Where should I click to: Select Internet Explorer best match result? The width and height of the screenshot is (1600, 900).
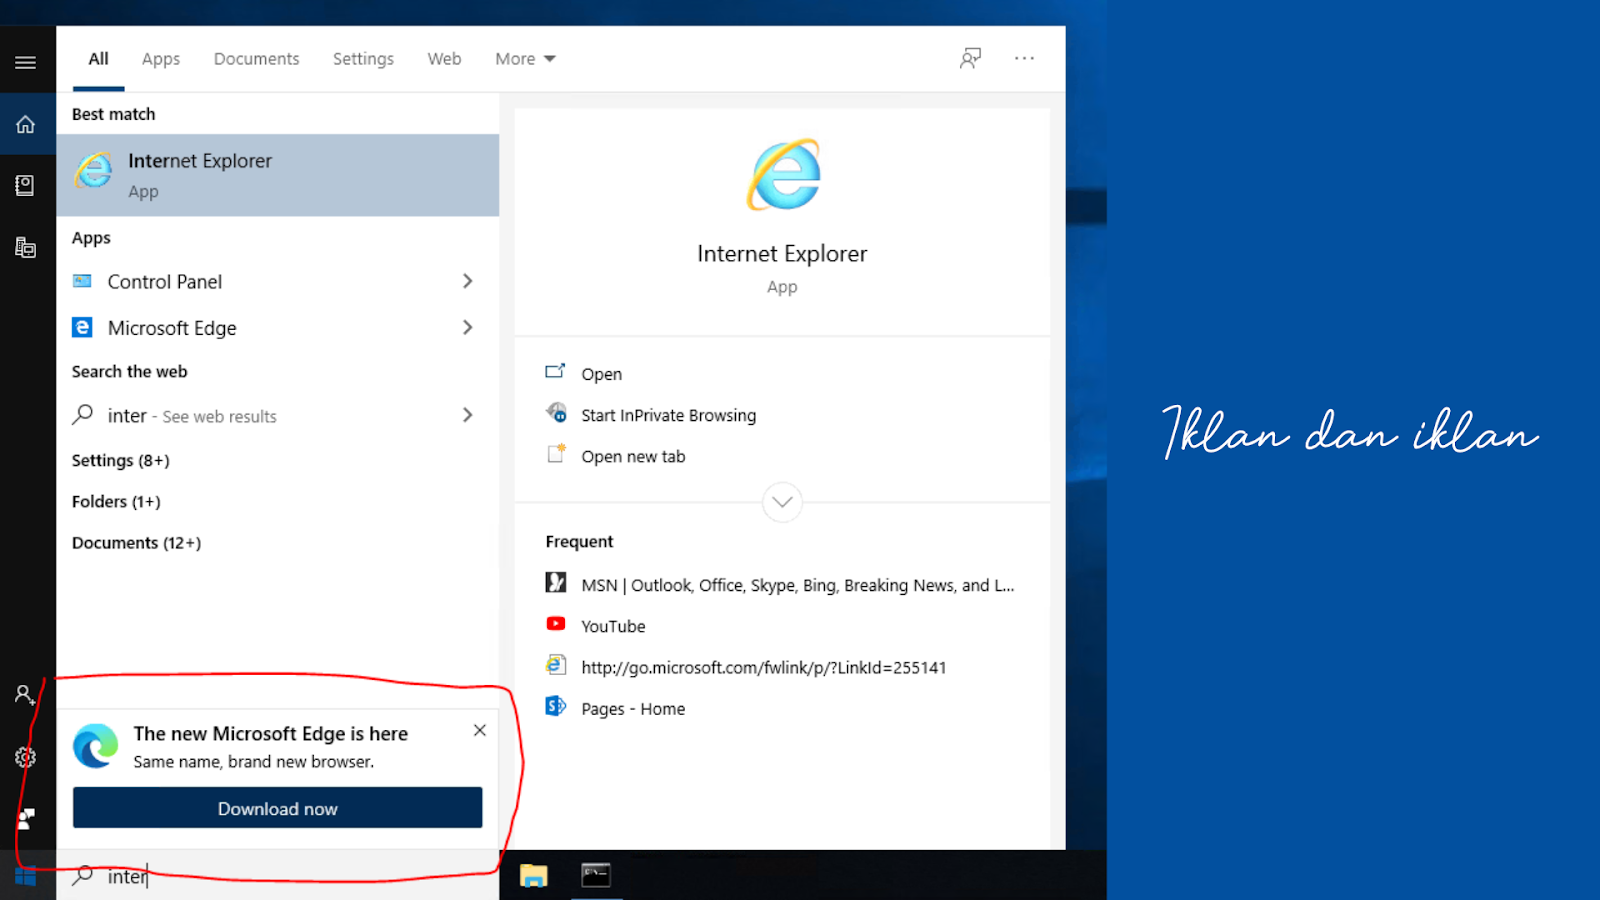coord(278,175)
